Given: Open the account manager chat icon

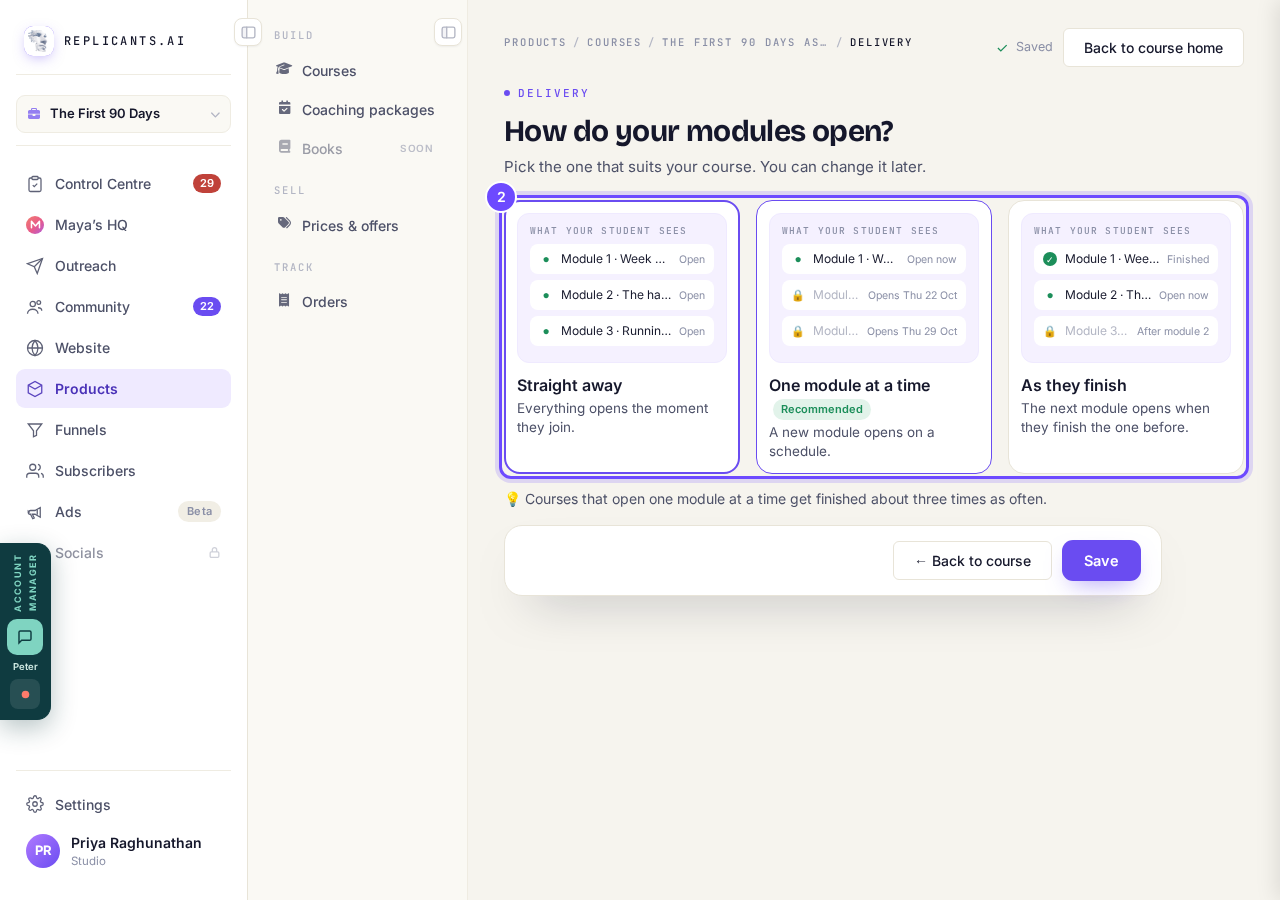Looking at the screenshot, I should pos(25,637).
